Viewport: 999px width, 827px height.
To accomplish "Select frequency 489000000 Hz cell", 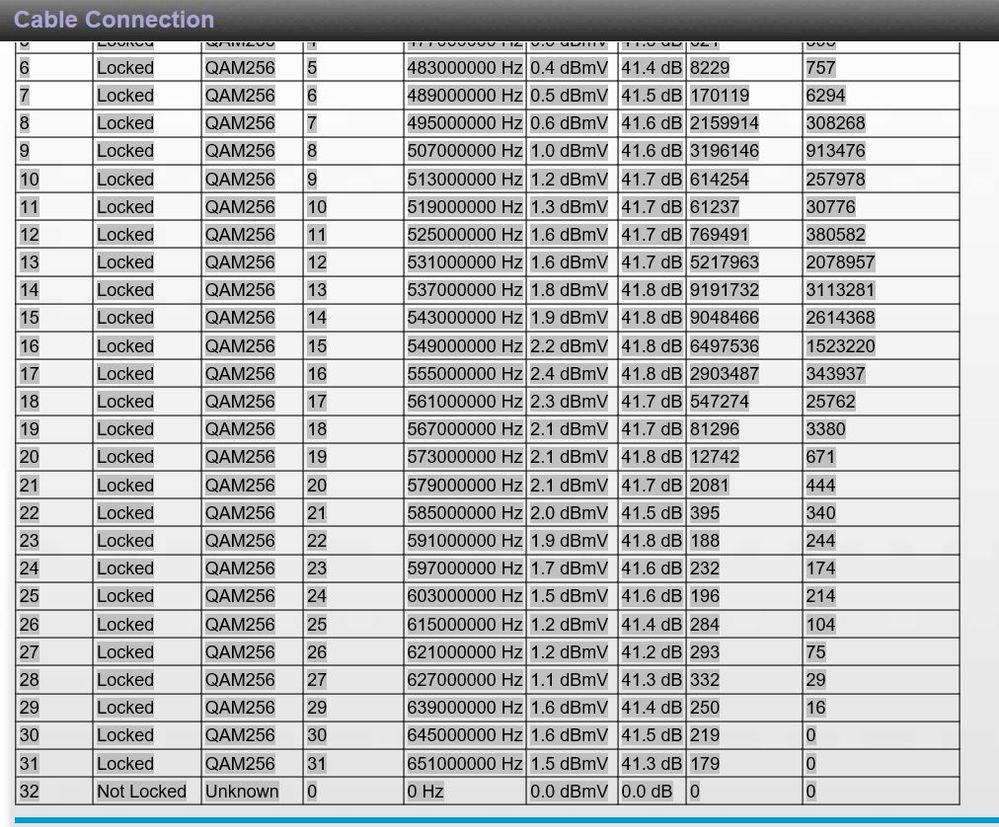I will tap(465, 96).
